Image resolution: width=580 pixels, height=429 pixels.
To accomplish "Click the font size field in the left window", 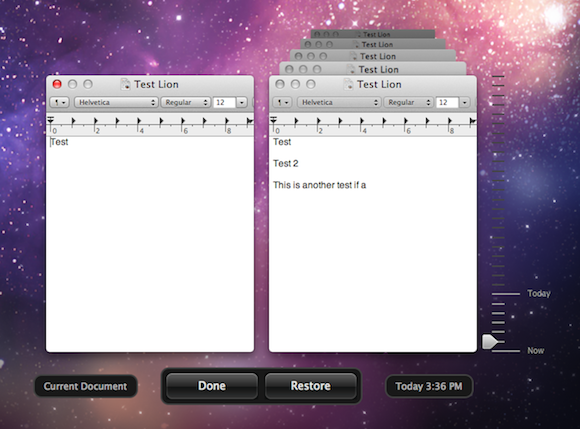I will click(x=224, y=102).
